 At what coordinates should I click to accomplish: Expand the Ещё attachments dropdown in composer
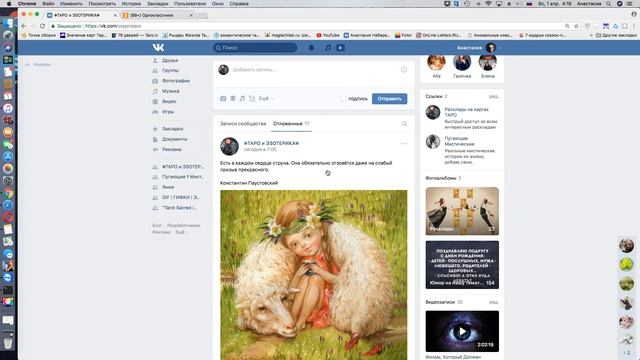[266, 98]
